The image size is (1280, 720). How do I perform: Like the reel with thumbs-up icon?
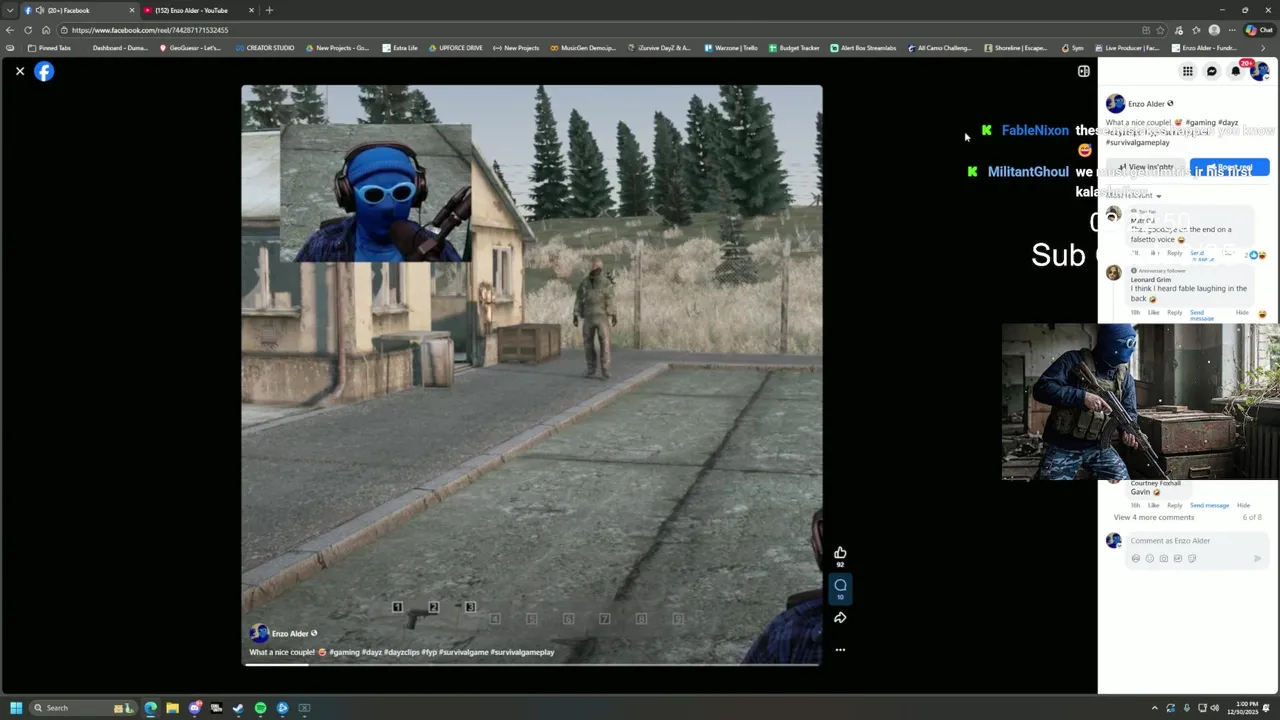pyautogui.click(x=840, y=553)
